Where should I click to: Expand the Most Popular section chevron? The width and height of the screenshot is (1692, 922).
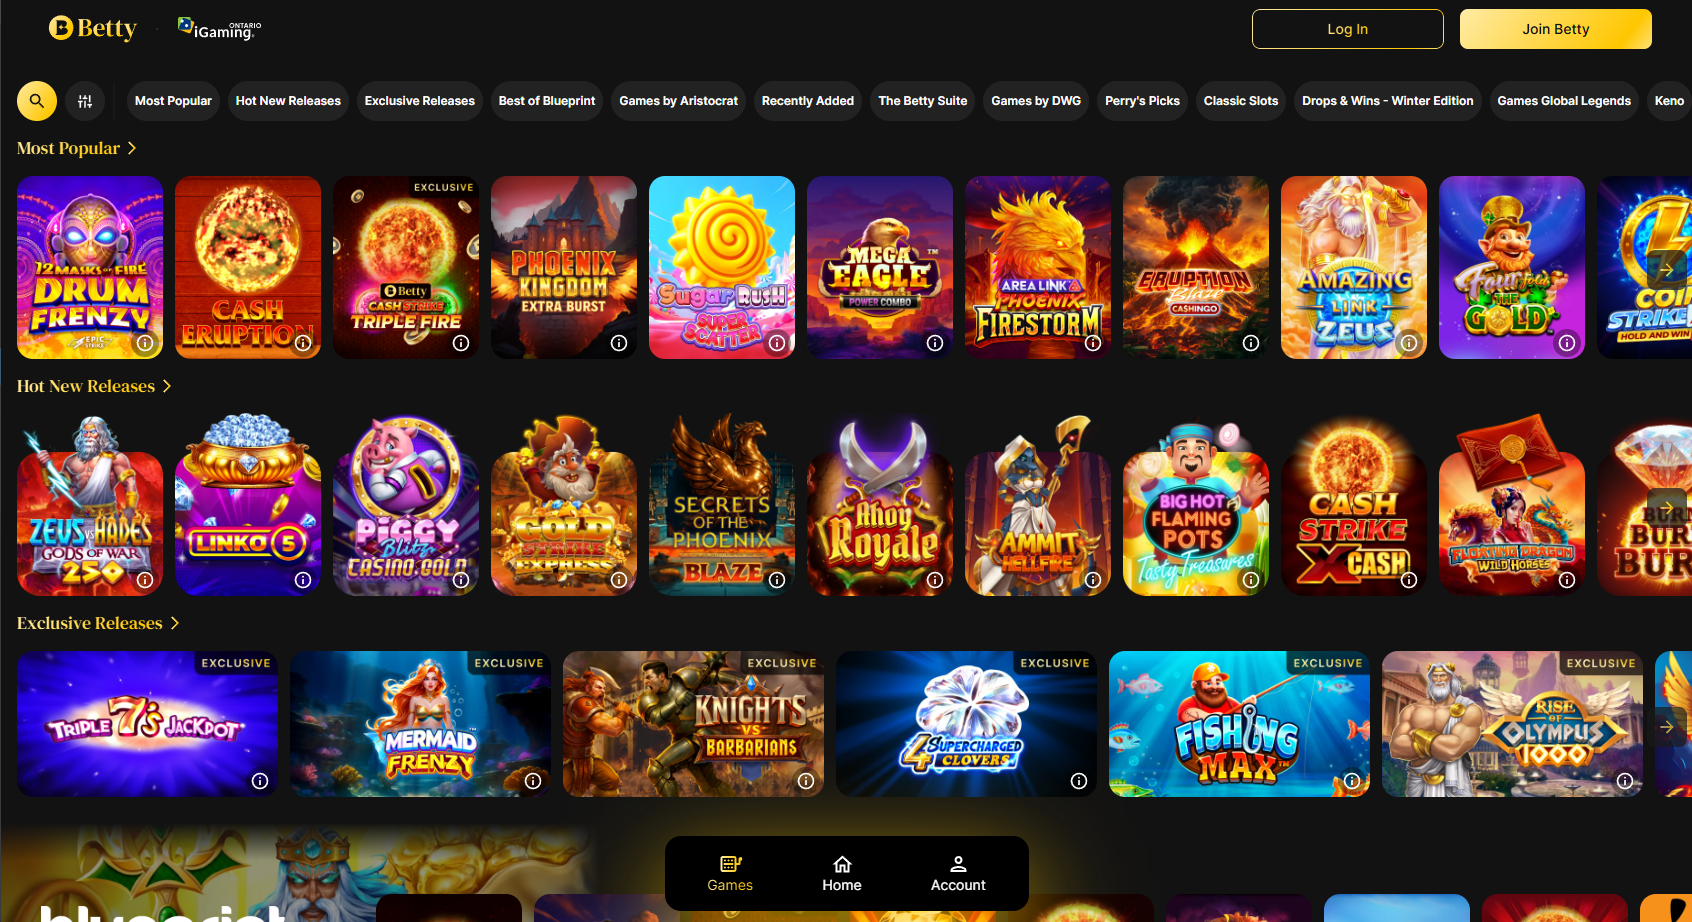(131, 148)
